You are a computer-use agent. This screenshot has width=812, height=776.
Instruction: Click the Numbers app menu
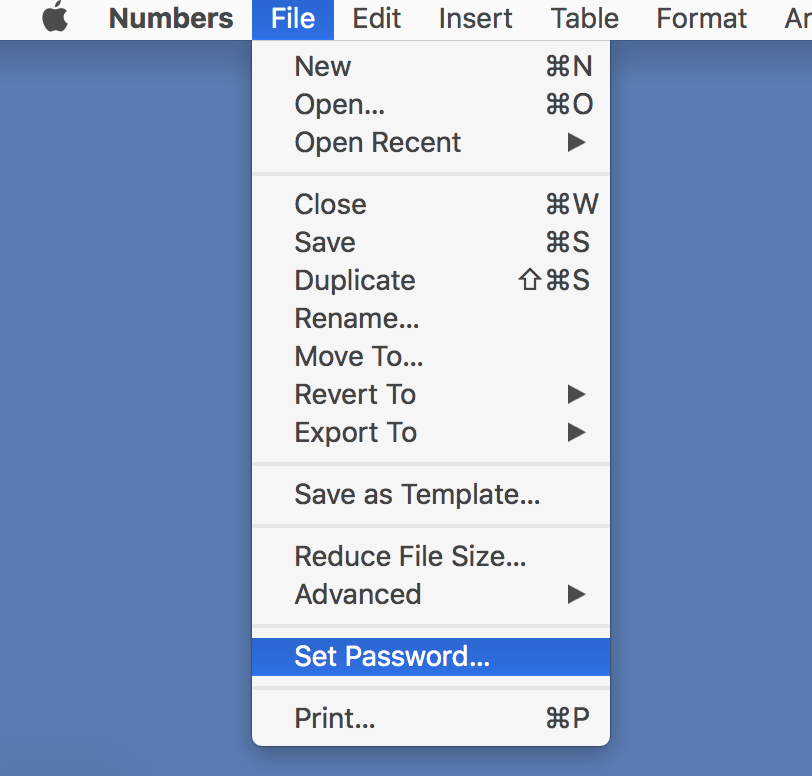point(171,19)
